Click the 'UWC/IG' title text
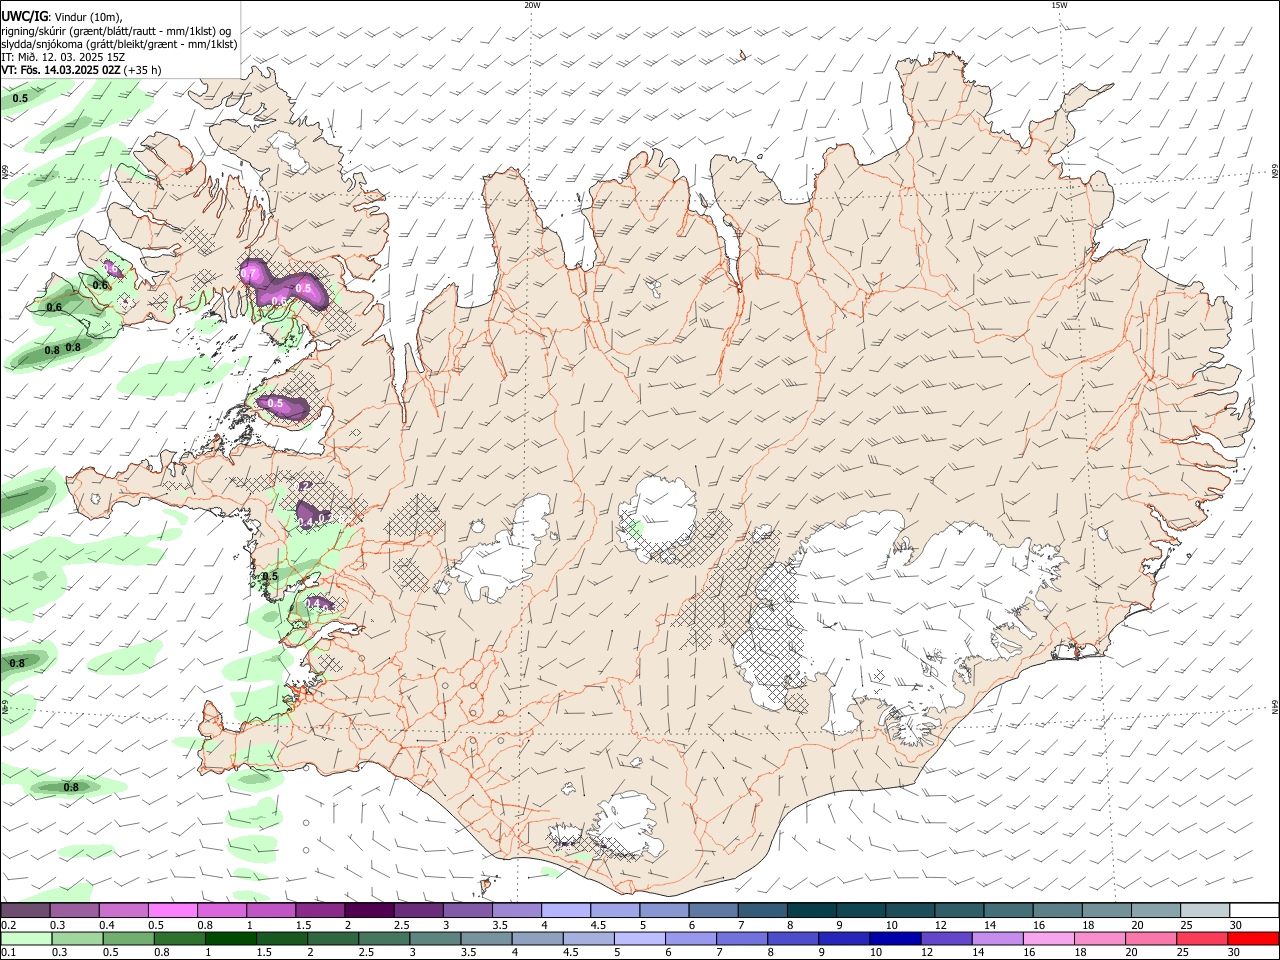1280x960 pixels. click(x=25, y=15)
